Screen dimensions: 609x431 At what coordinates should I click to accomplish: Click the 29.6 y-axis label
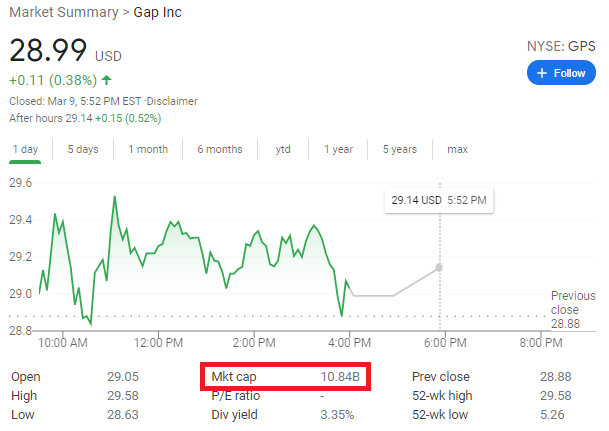point(21,182)
